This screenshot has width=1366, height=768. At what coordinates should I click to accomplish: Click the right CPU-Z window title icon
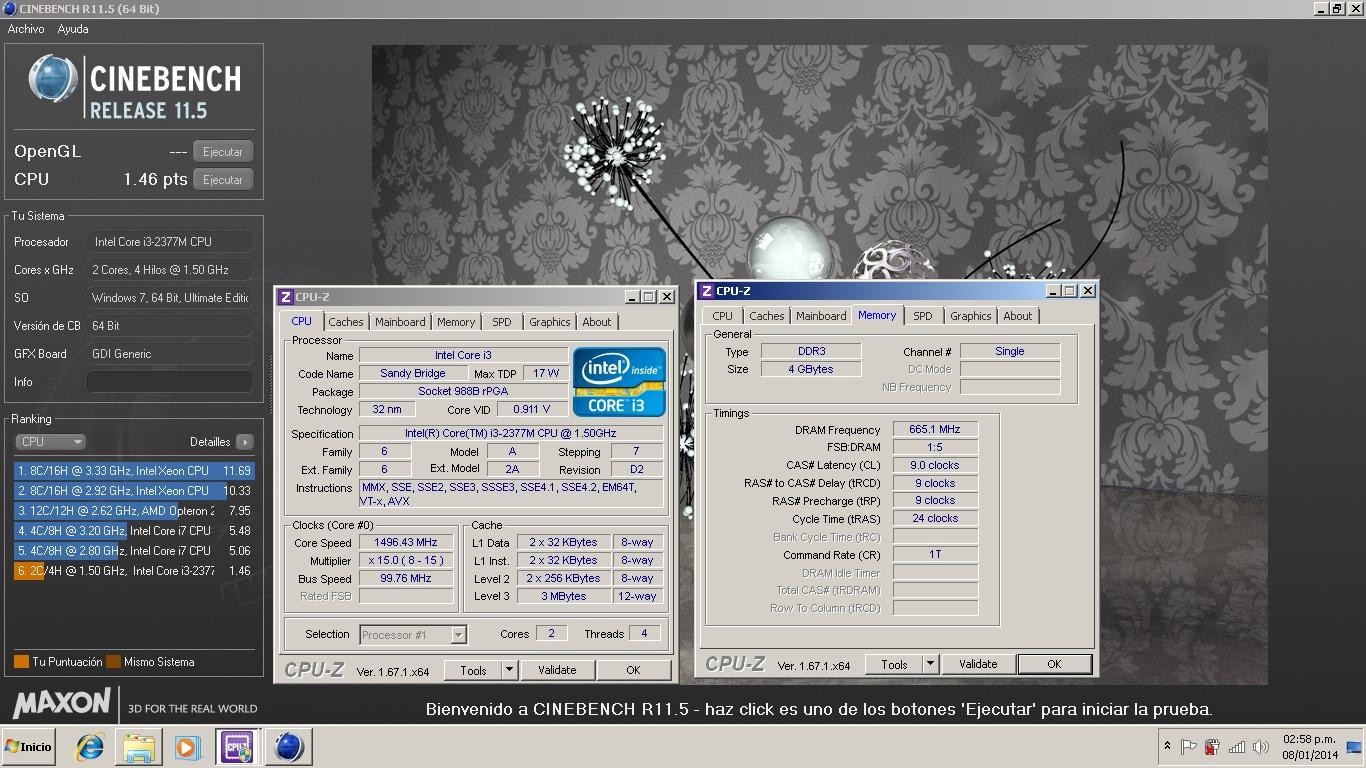click(x=707, y=291)
